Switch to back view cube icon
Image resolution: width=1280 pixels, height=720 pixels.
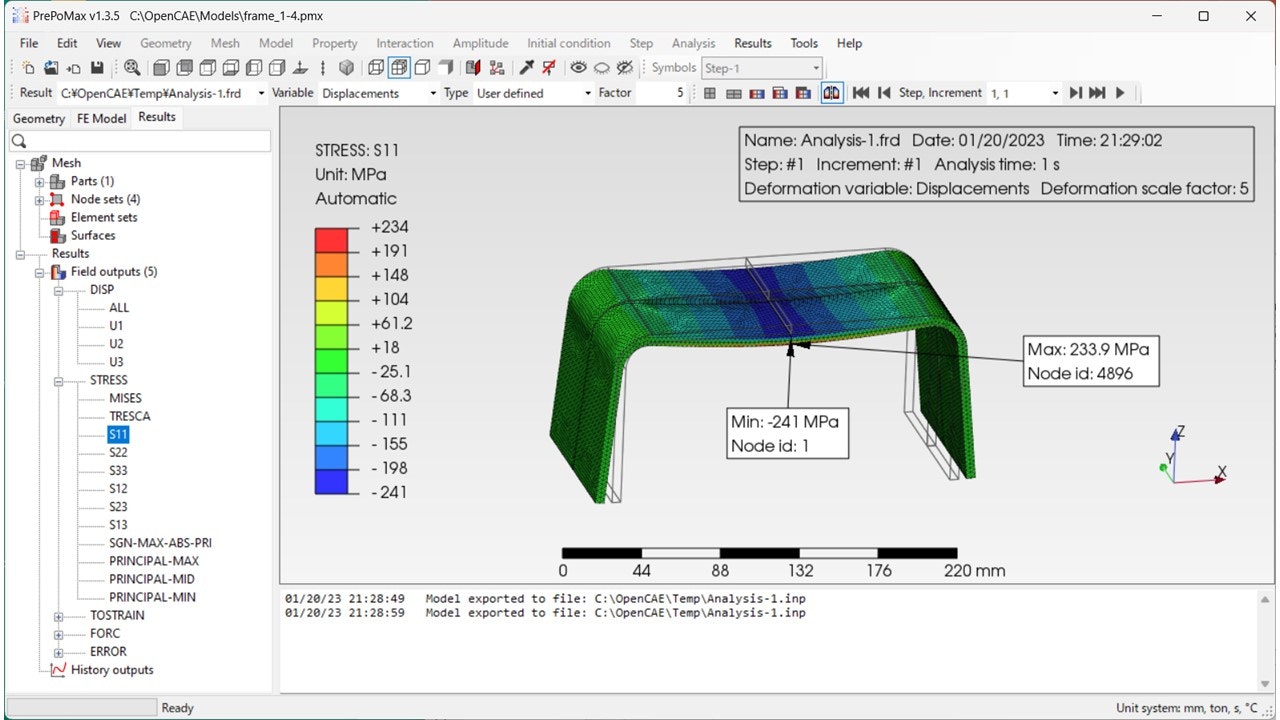coord(184,68)
